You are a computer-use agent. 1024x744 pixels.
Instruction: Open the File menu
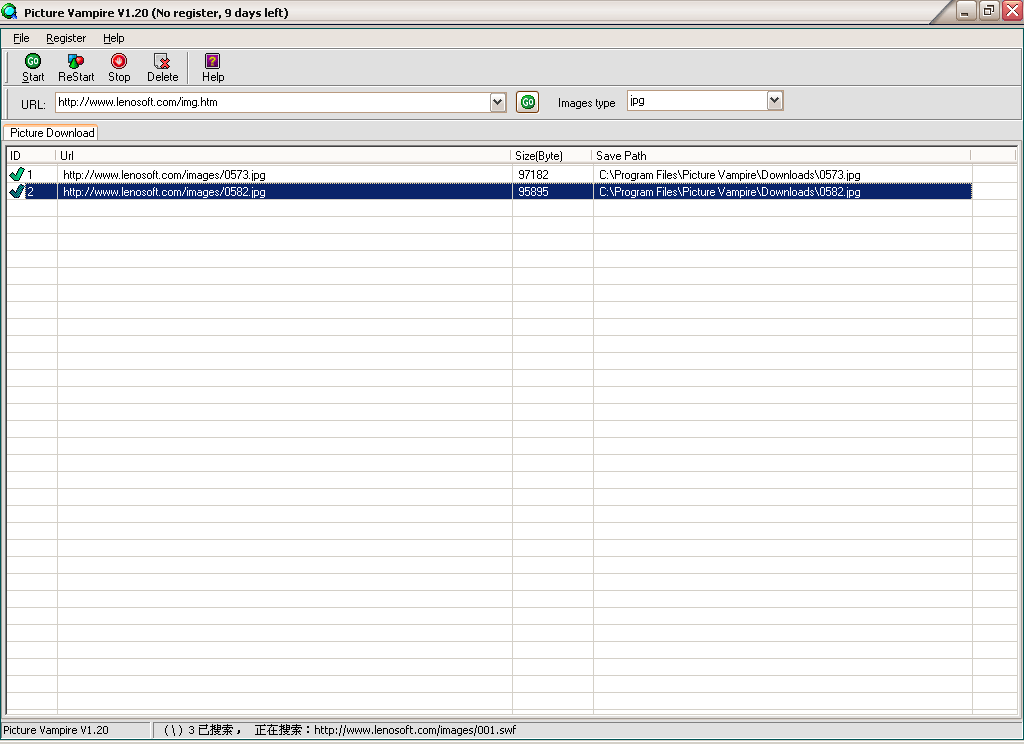[21, 38]
